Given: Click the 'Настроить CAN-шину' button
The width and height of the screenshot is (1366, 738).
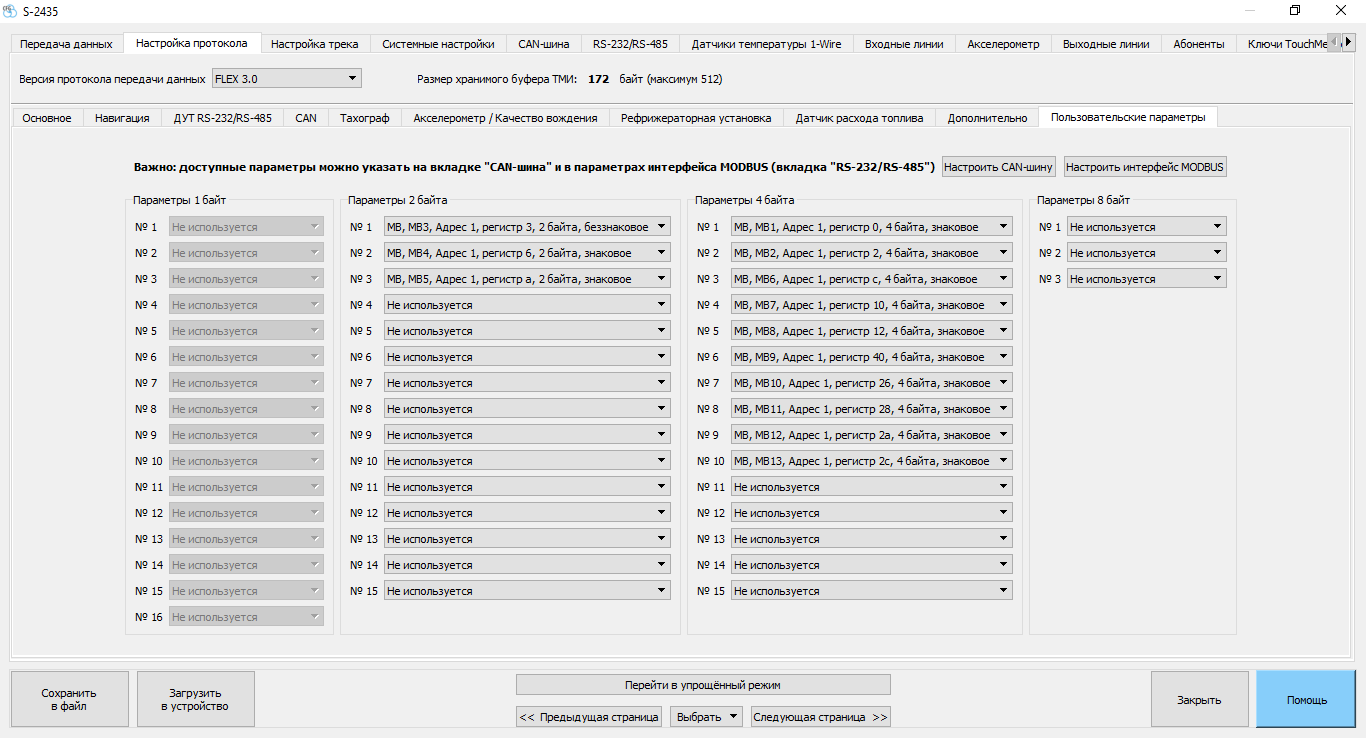Looking at the screenshot, I should pos(998,167).
